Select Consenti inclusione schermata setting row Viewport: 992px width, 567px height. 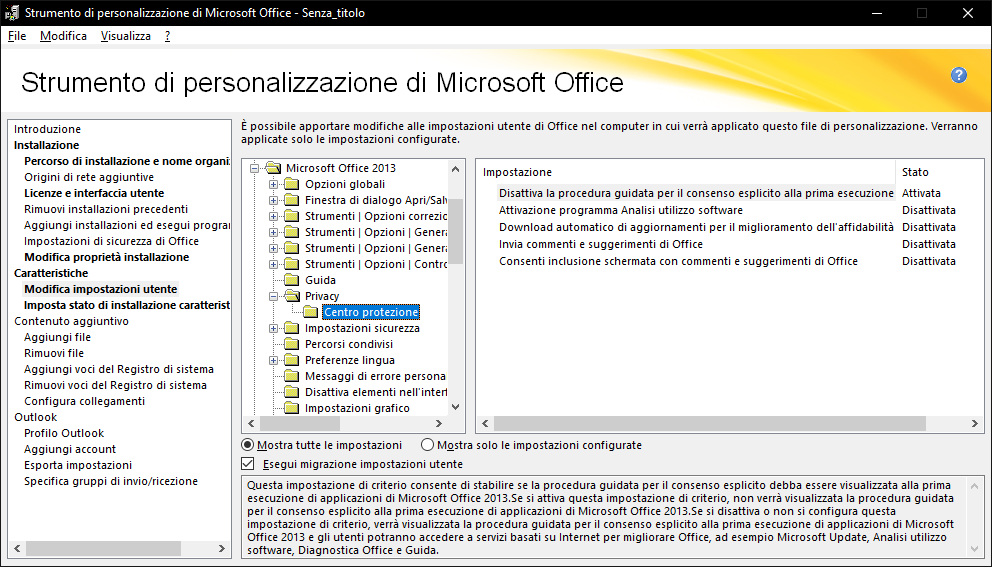pyautogui.click(x=678, y=261)
